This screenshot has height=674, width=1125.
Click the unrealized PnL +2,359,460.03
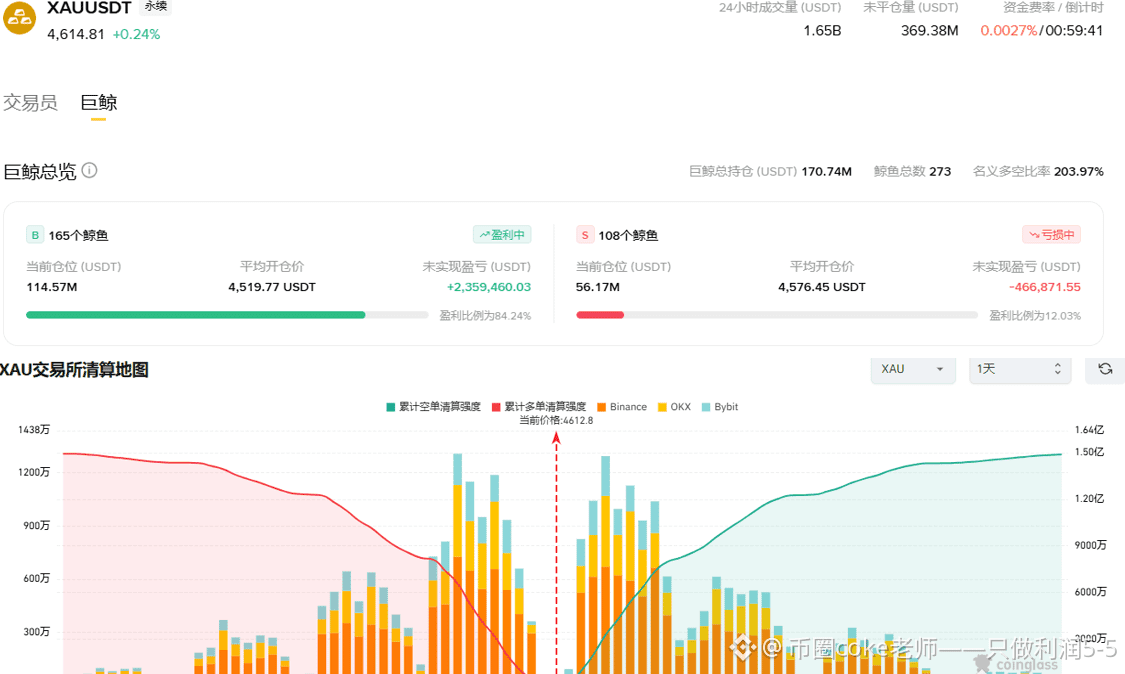489,287
